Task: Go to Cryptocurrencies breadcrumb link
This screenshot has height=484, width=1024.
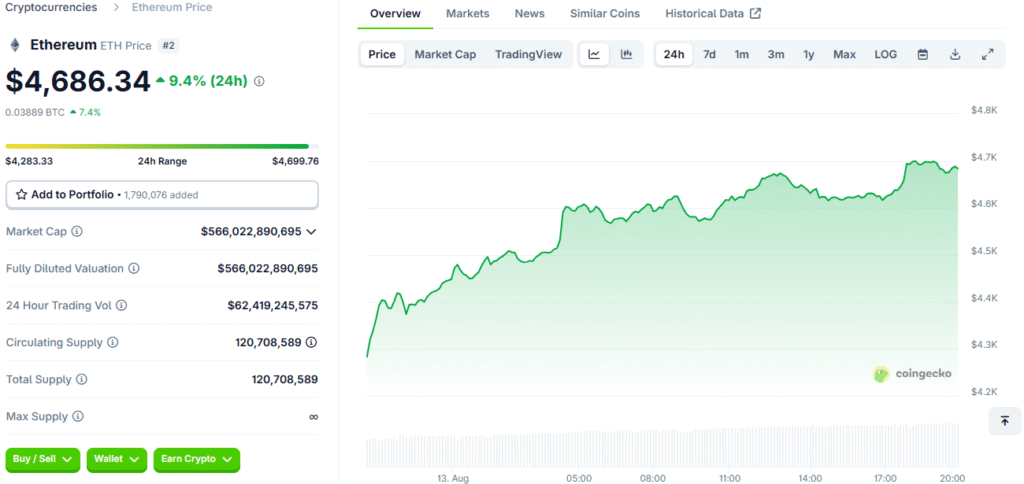Action: tap(52, 7)
